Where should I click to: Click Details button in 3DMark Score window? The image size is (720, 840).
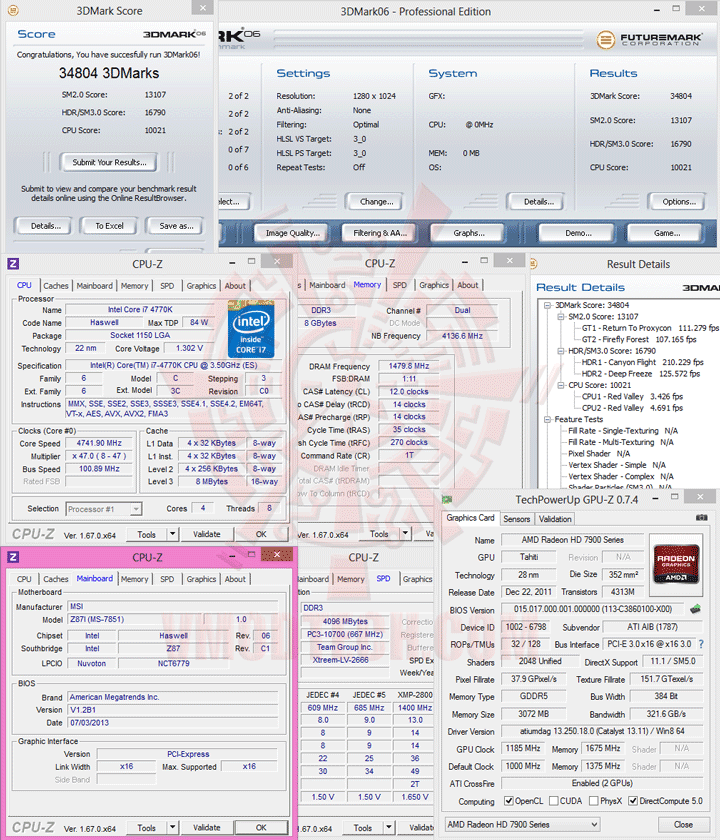46,226
